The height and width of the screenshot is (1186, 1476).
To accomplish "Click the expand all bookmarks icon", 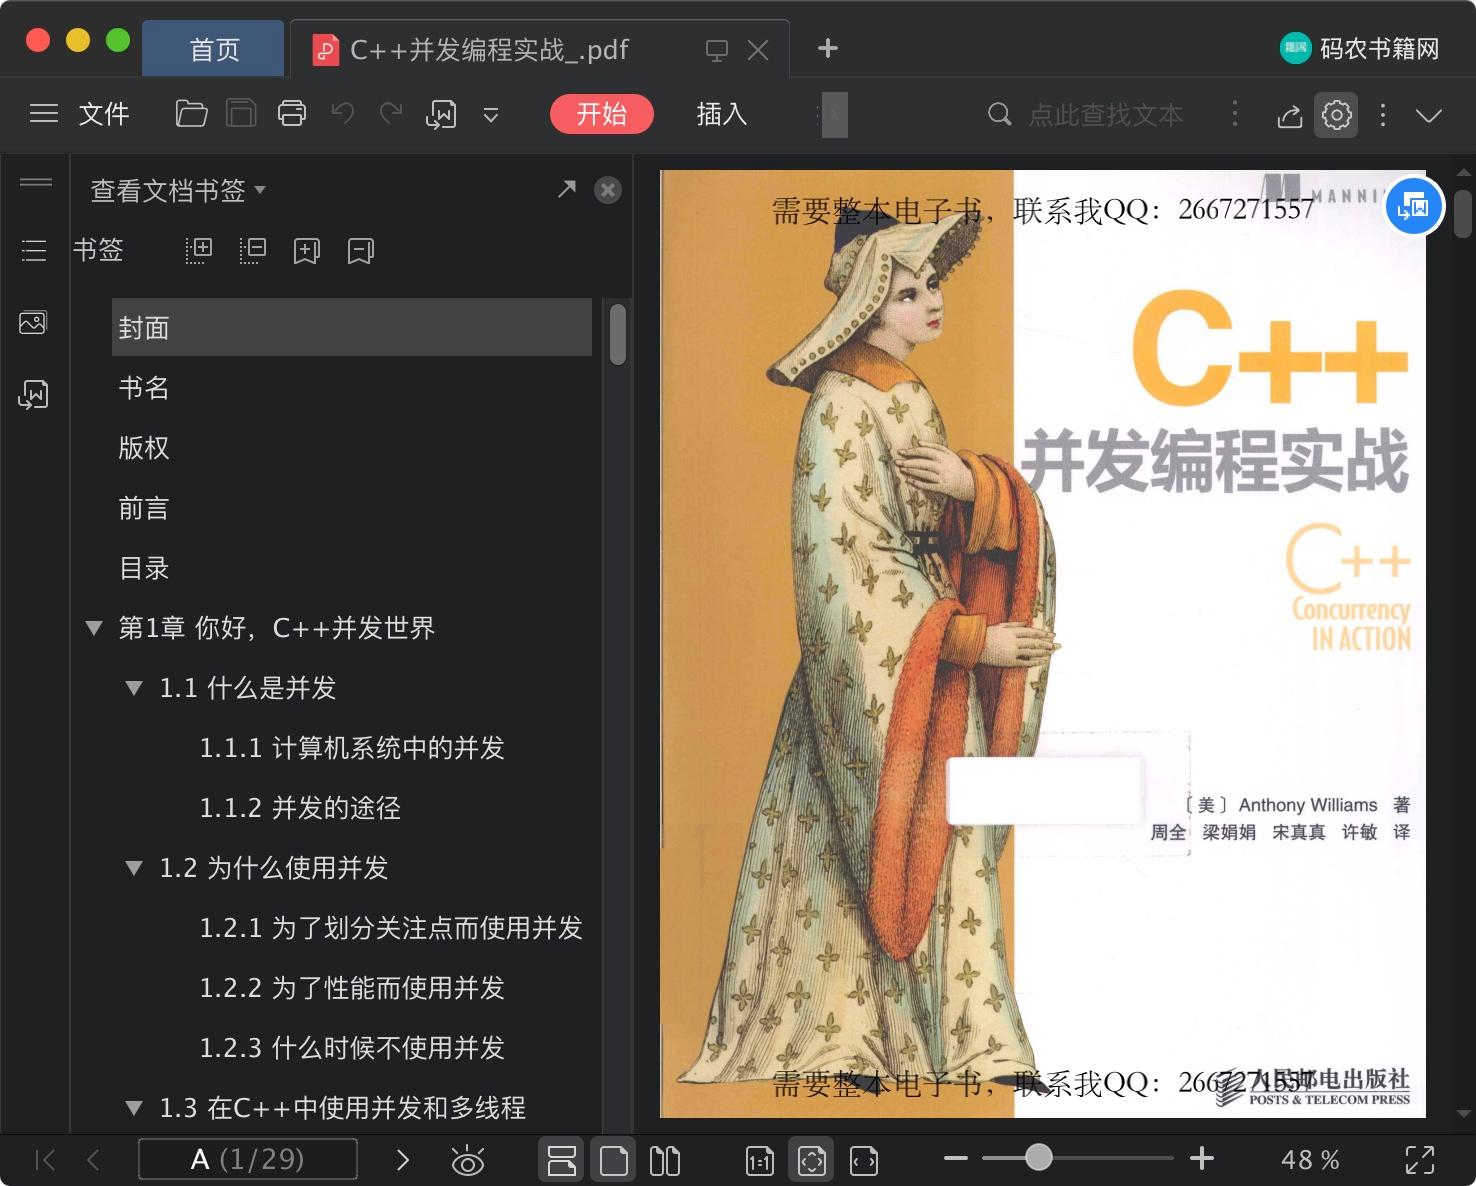I will click(198, 250).
